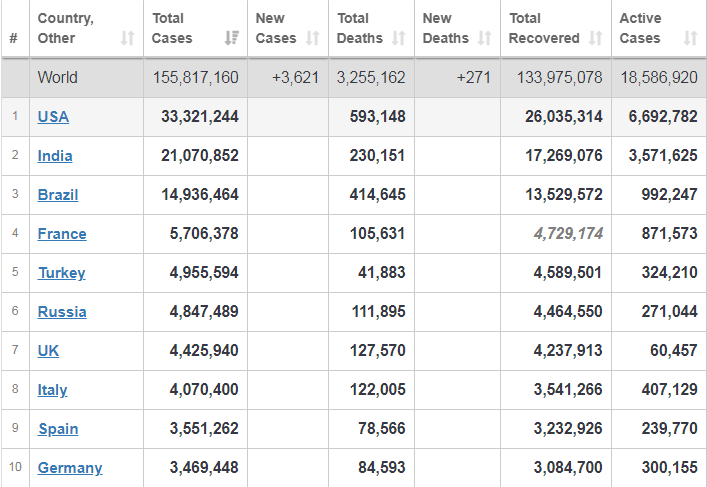707x487 pixels.
Task: Select USA total deaths 593,148
Action: (x=377, y=117)
